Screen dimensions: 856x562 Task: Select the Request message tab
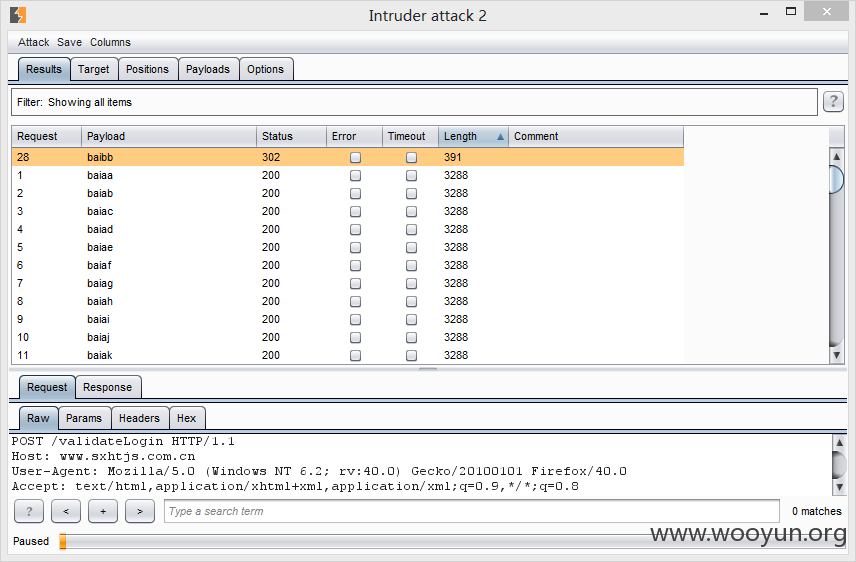click(47, 387)
